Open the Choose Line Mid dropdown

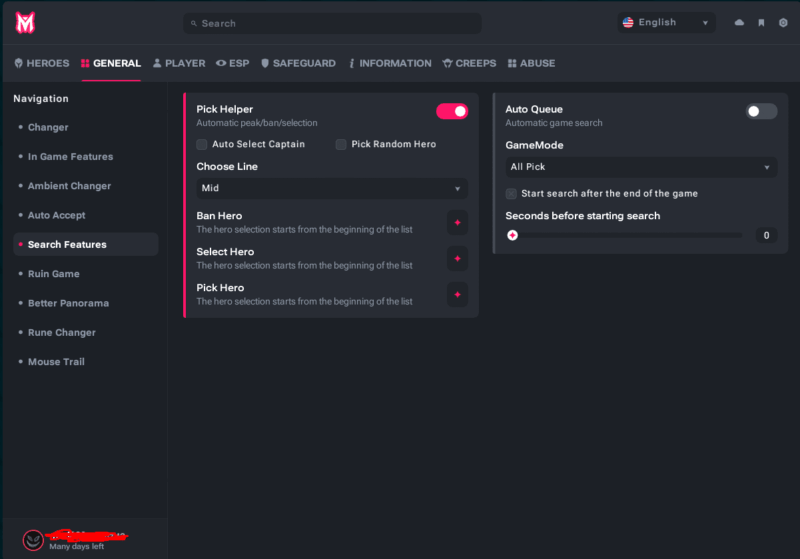[332, 188]
